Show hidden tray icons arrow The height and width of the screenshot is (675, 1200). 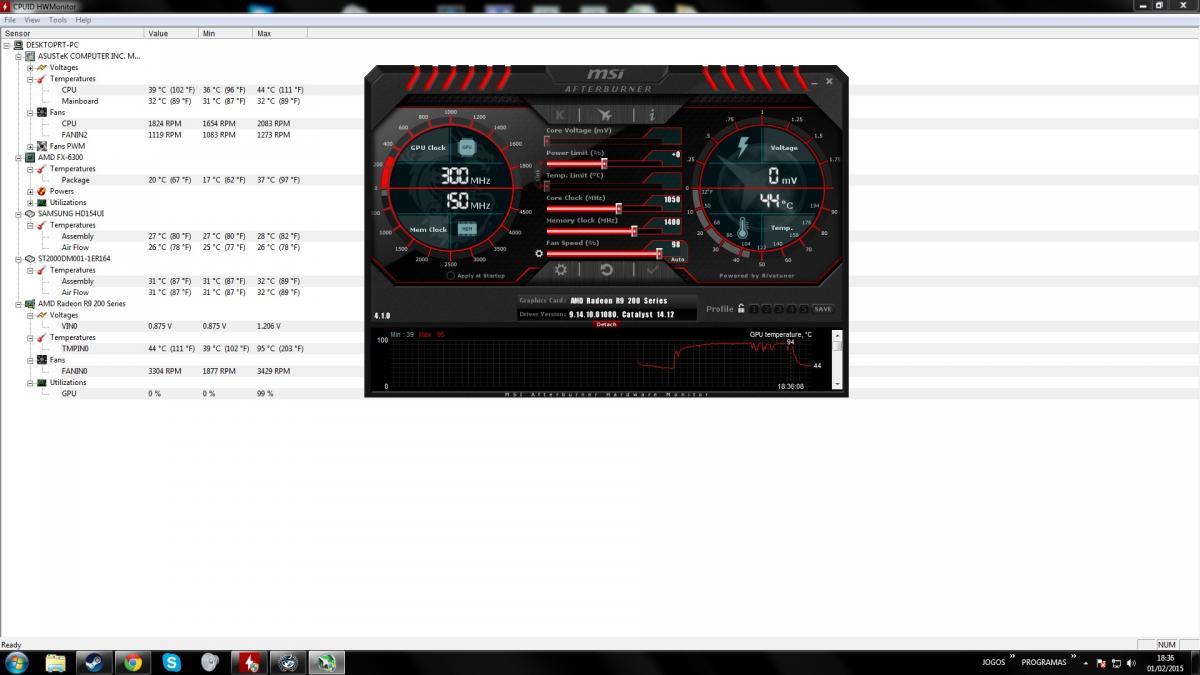1088,662
